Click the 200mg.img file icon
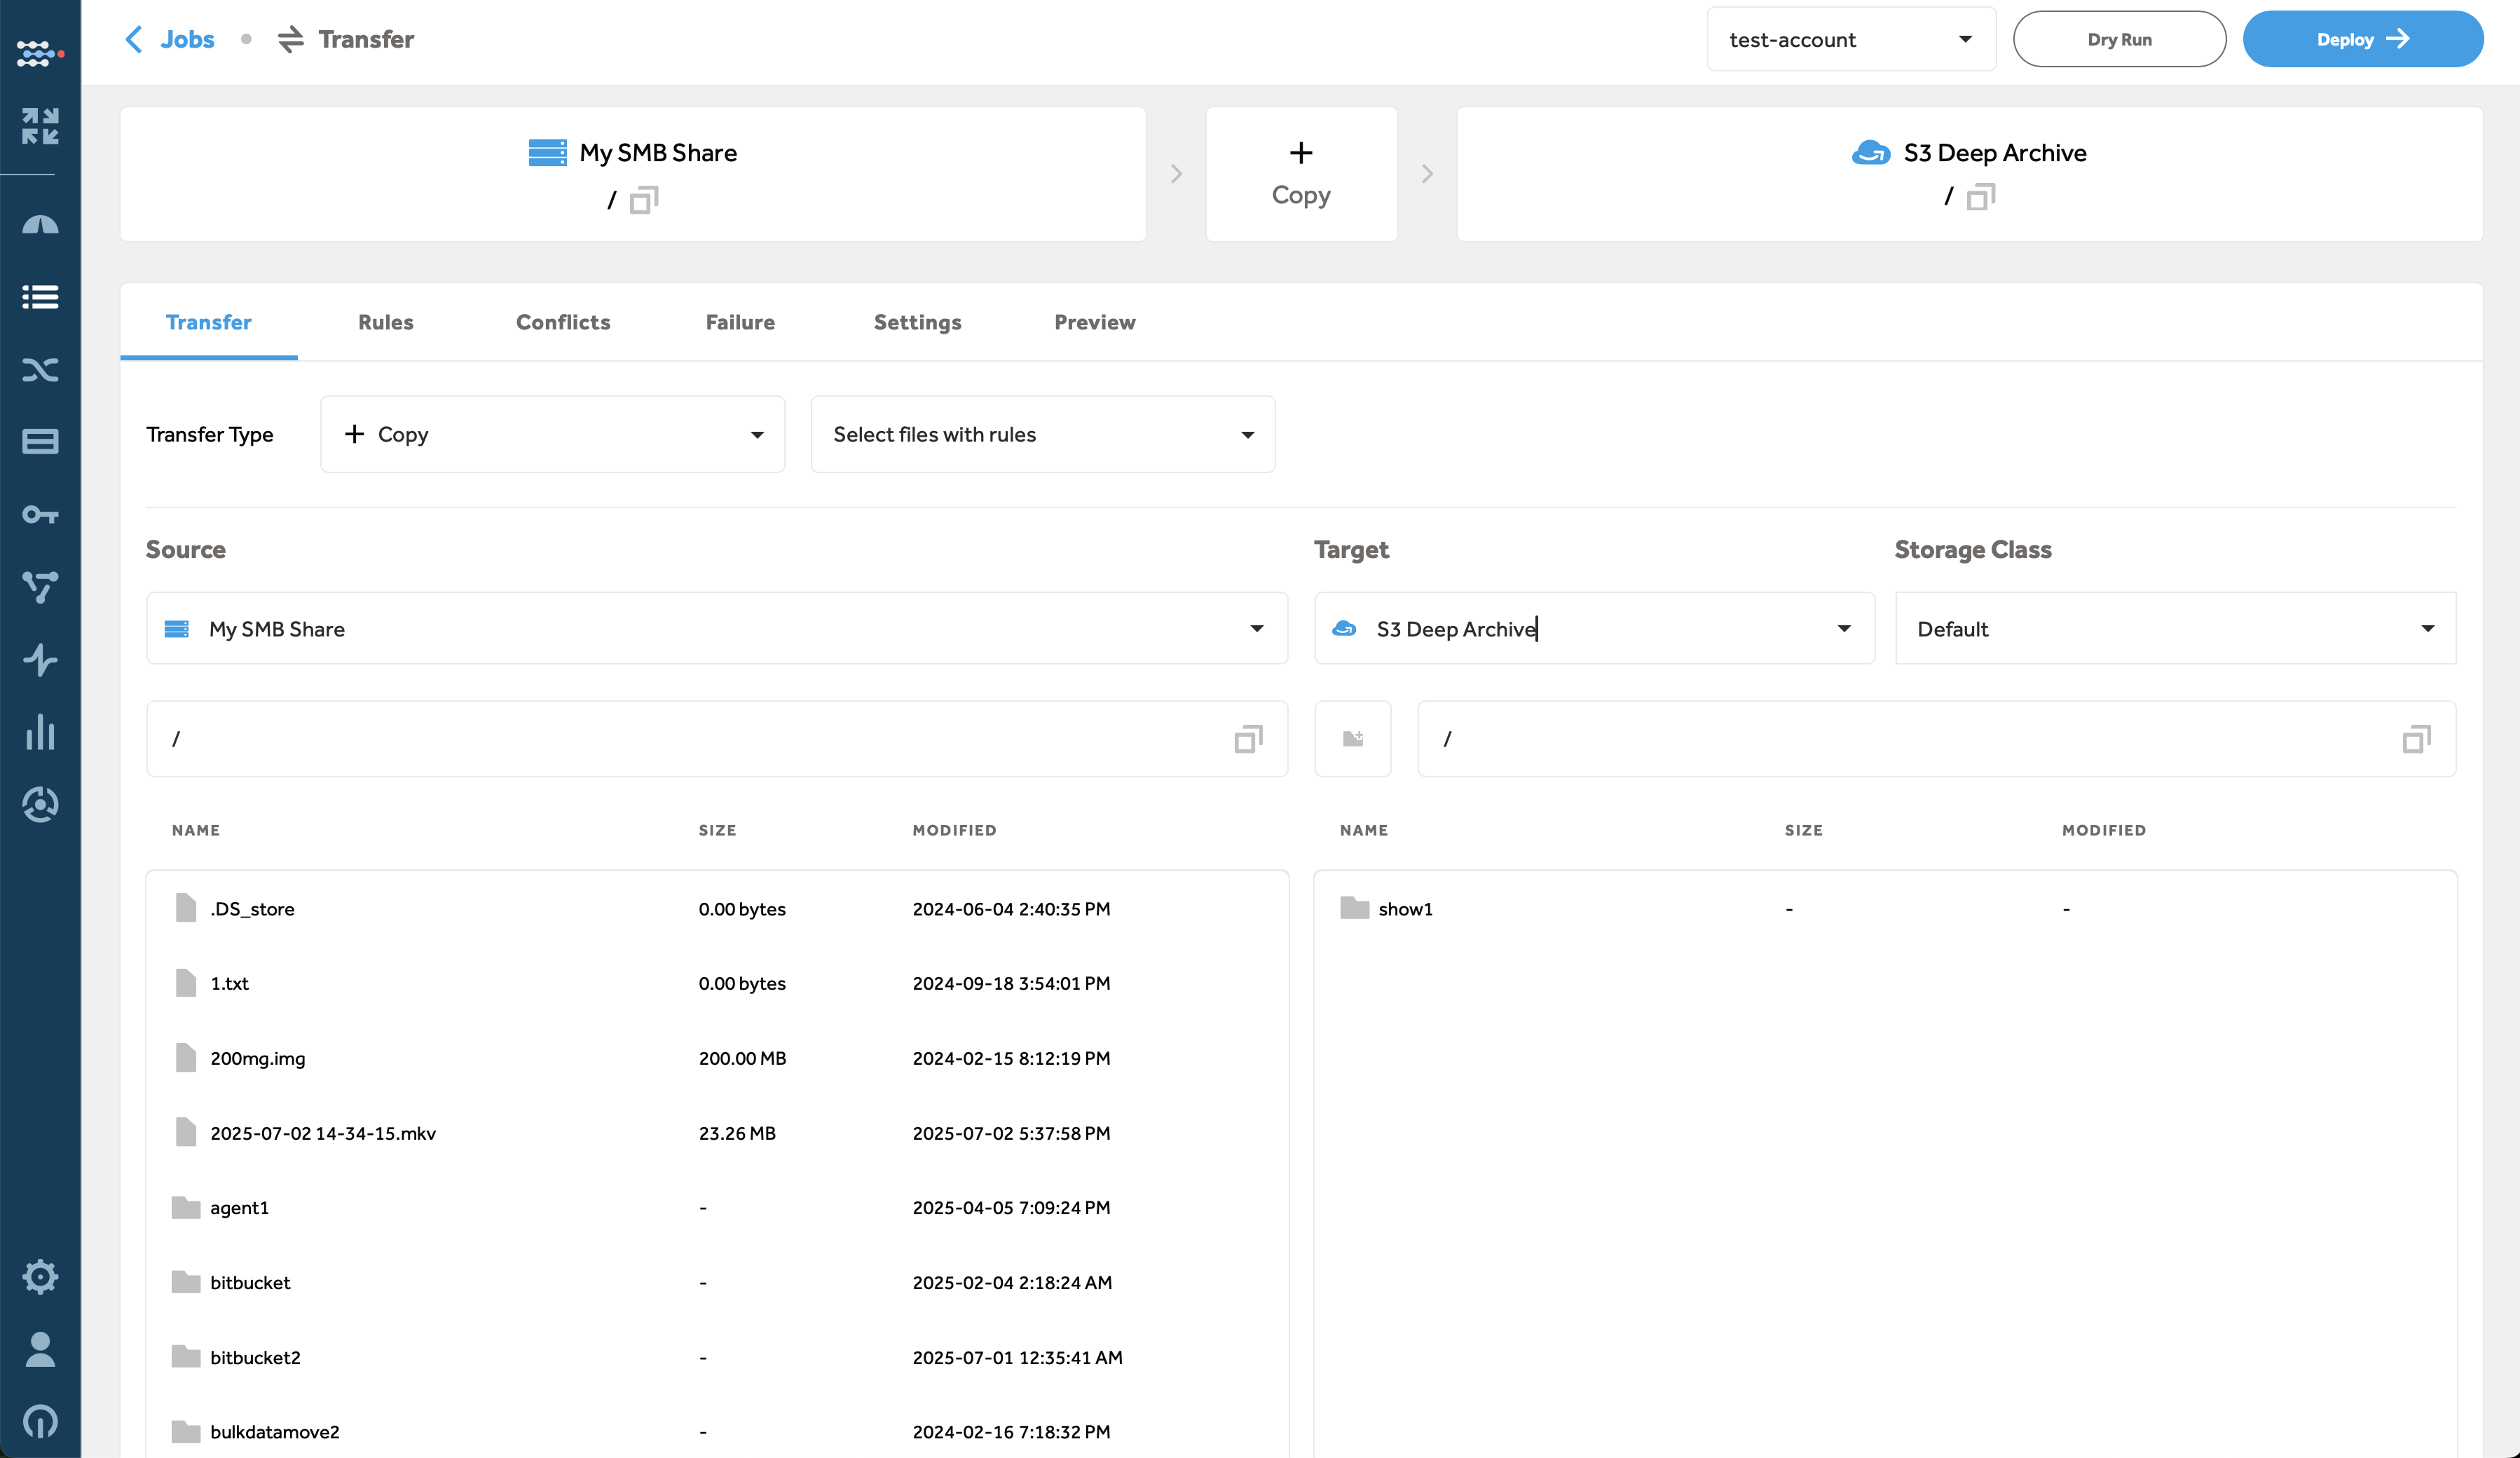 [186, 1057]
